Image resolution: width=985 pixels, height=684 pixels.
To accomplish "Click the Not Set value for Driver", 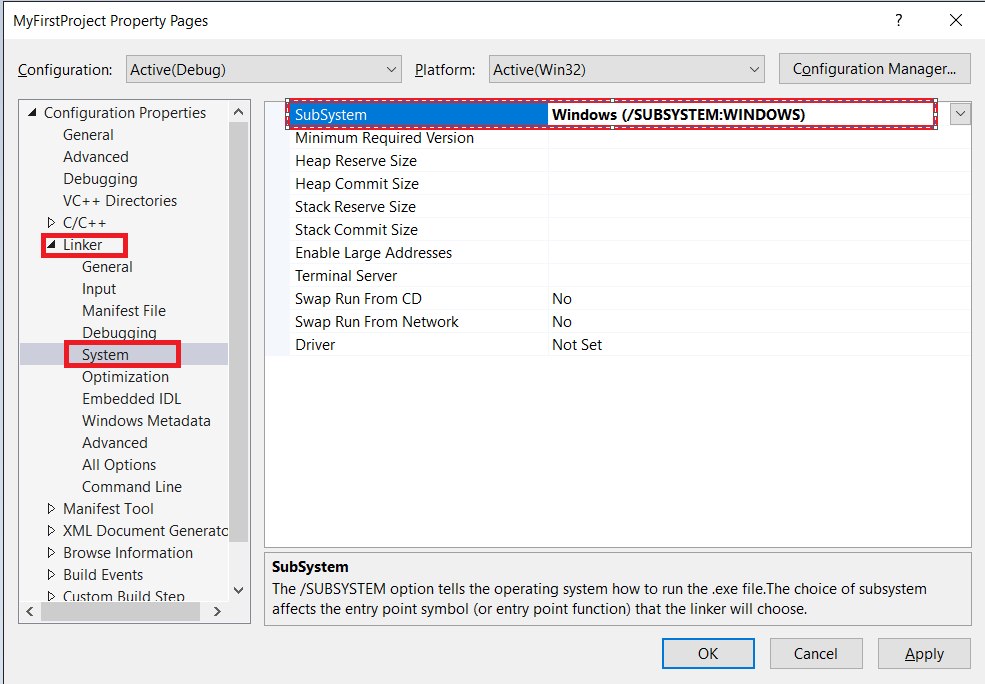I will (x=577, y=345).
